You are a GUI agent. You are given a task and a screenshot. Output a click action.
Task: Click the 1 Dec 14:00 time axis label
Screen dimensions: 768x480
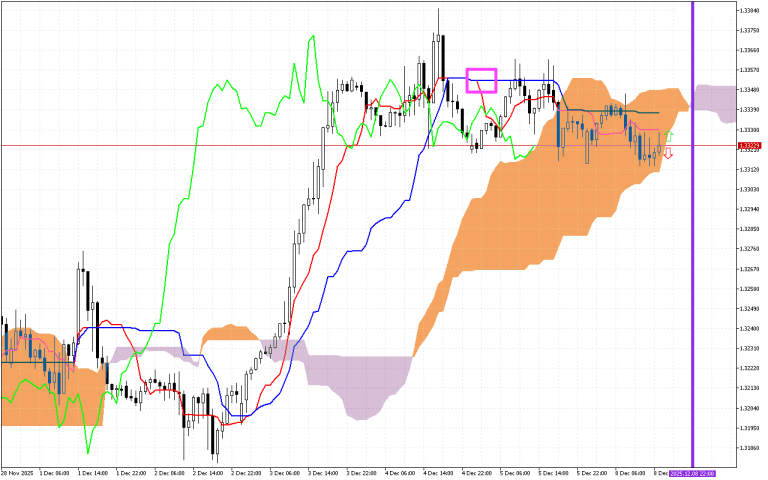click(x=92, y=473)
